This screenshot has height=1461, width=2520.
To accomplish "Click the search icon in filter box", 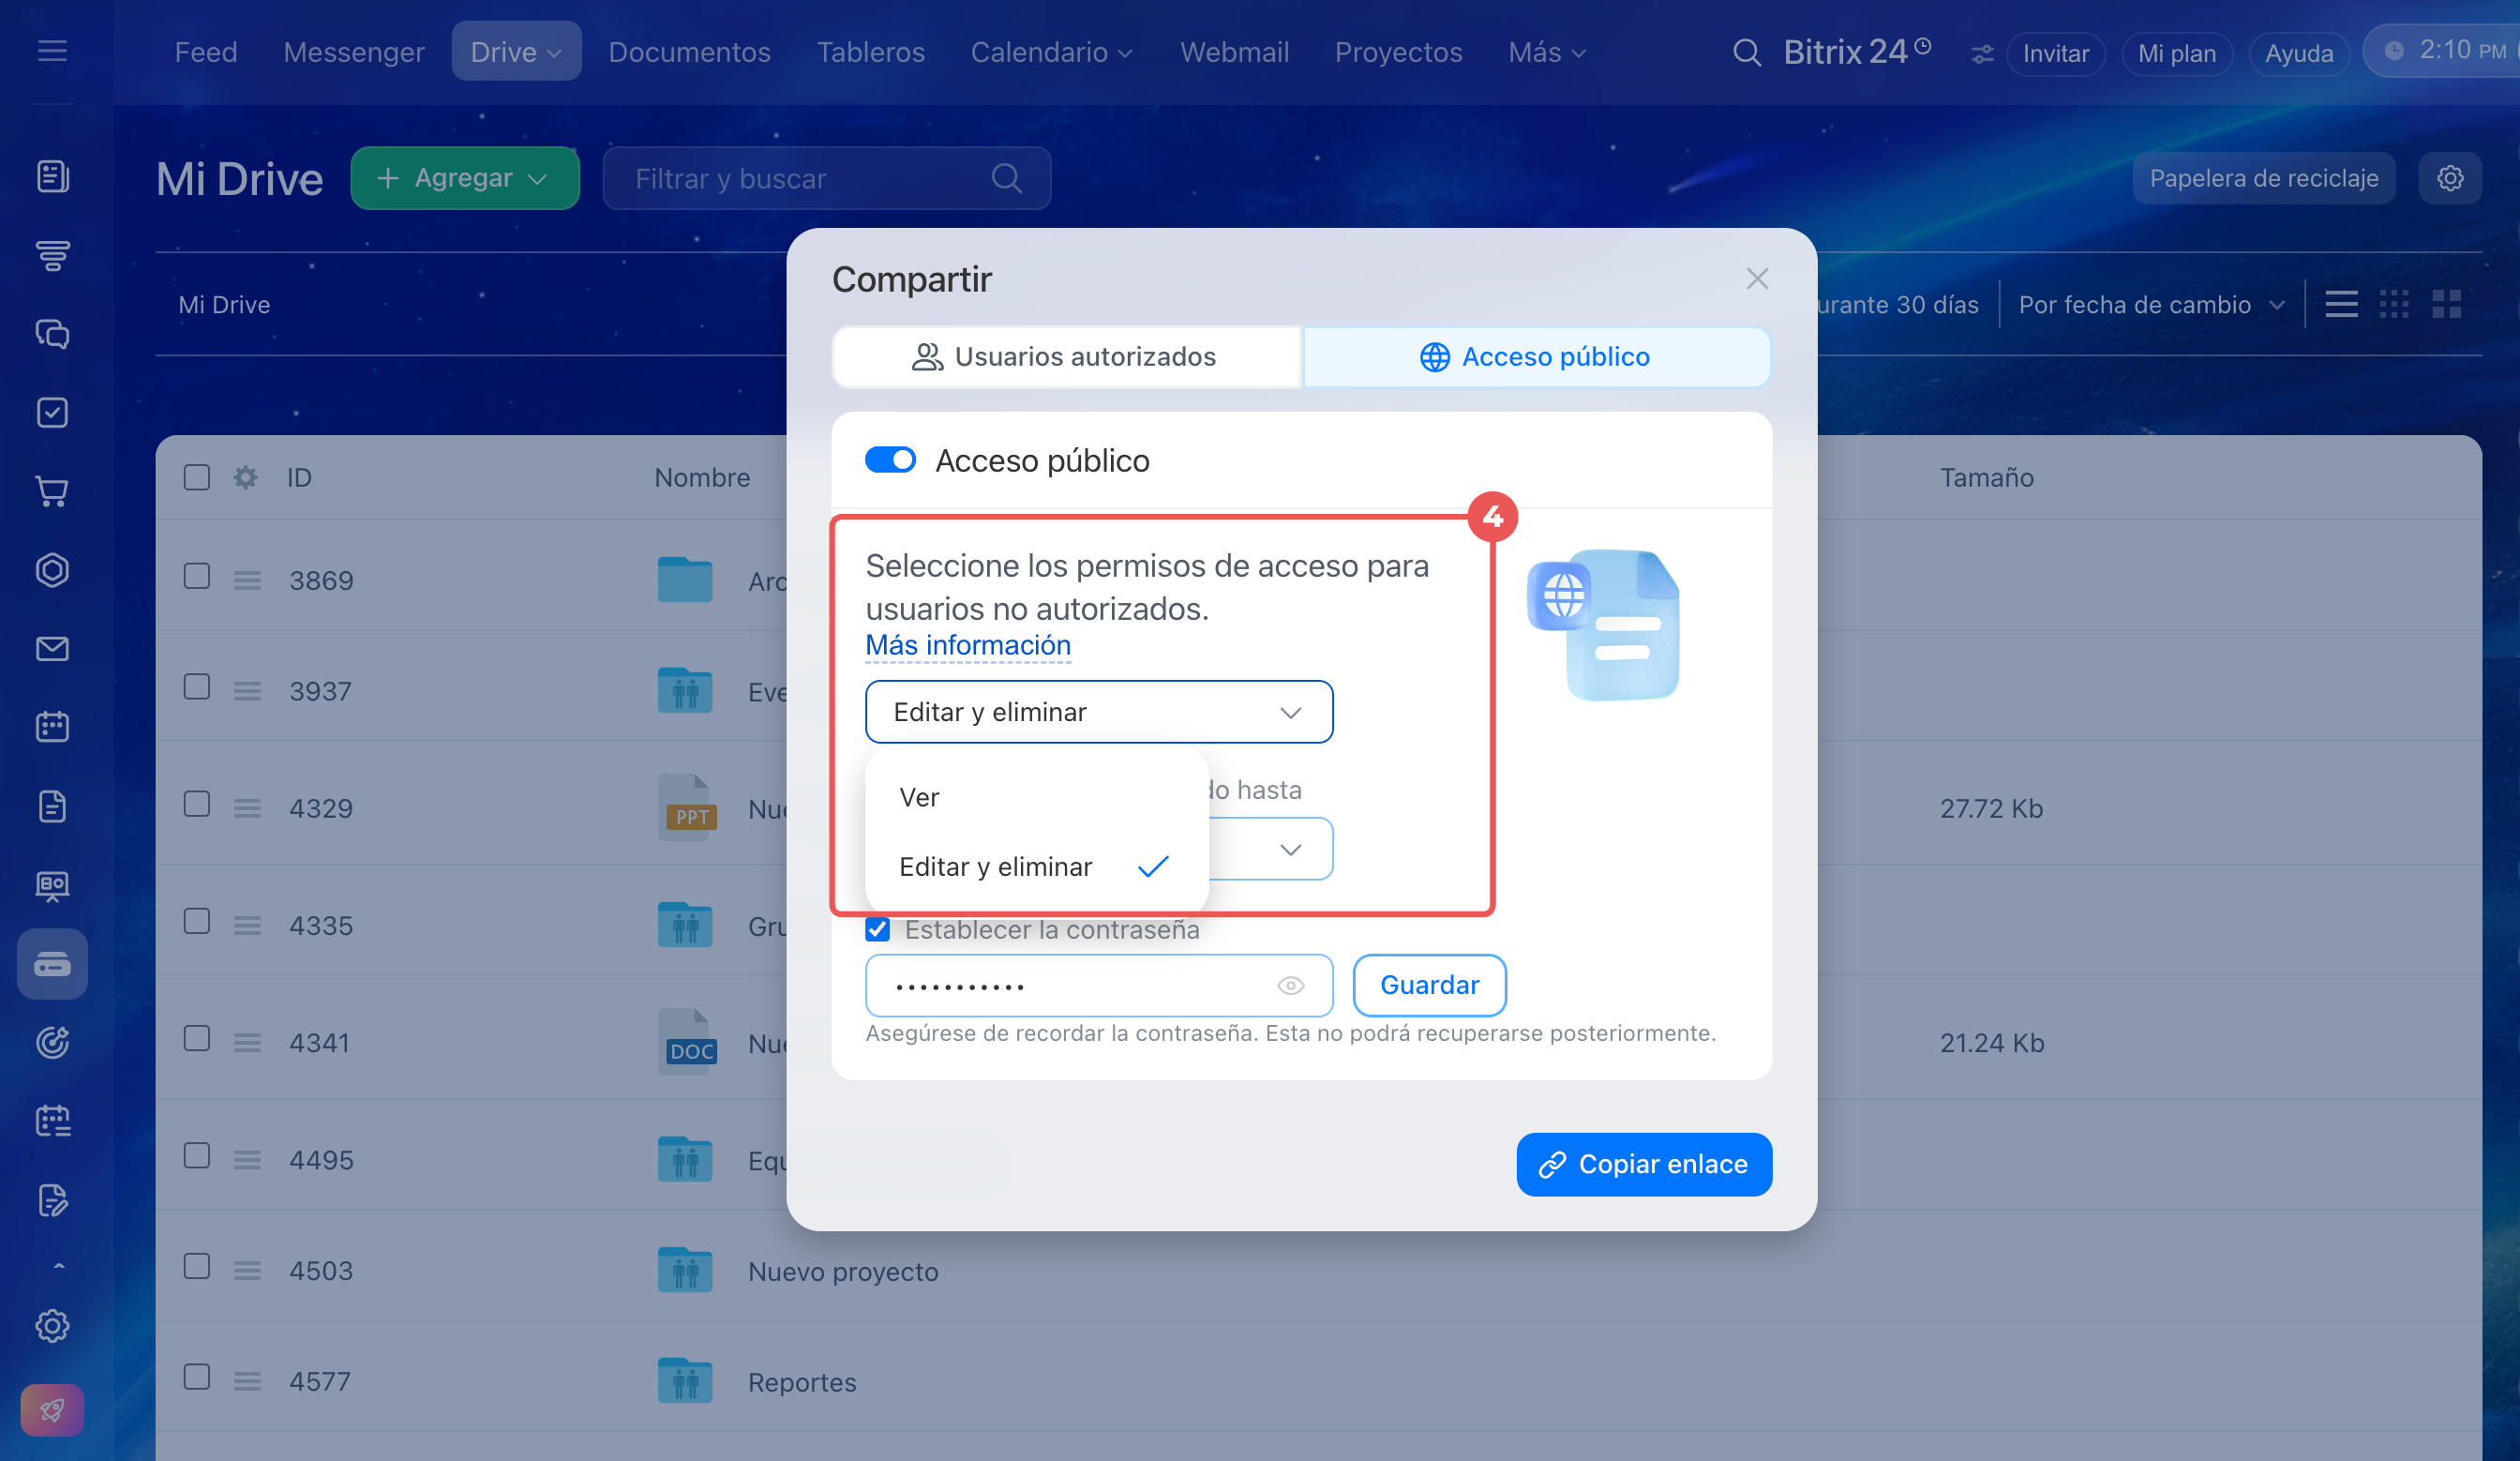I will pos(1006,178).
